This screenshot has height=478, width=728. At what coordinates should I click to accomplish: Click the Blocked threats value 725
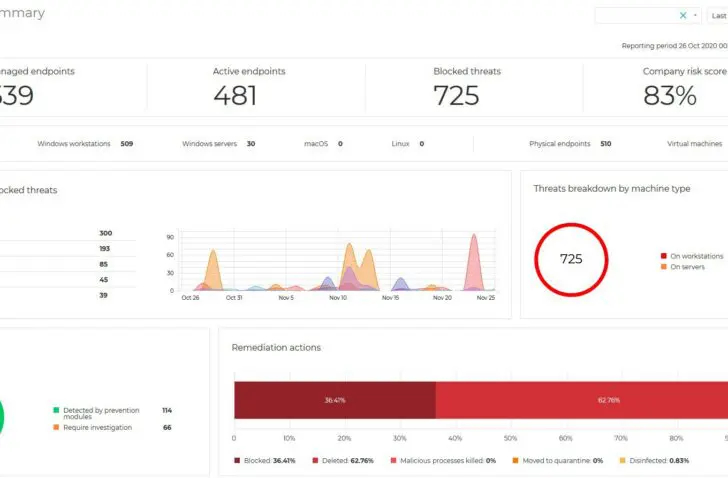(x=456, y=96)
